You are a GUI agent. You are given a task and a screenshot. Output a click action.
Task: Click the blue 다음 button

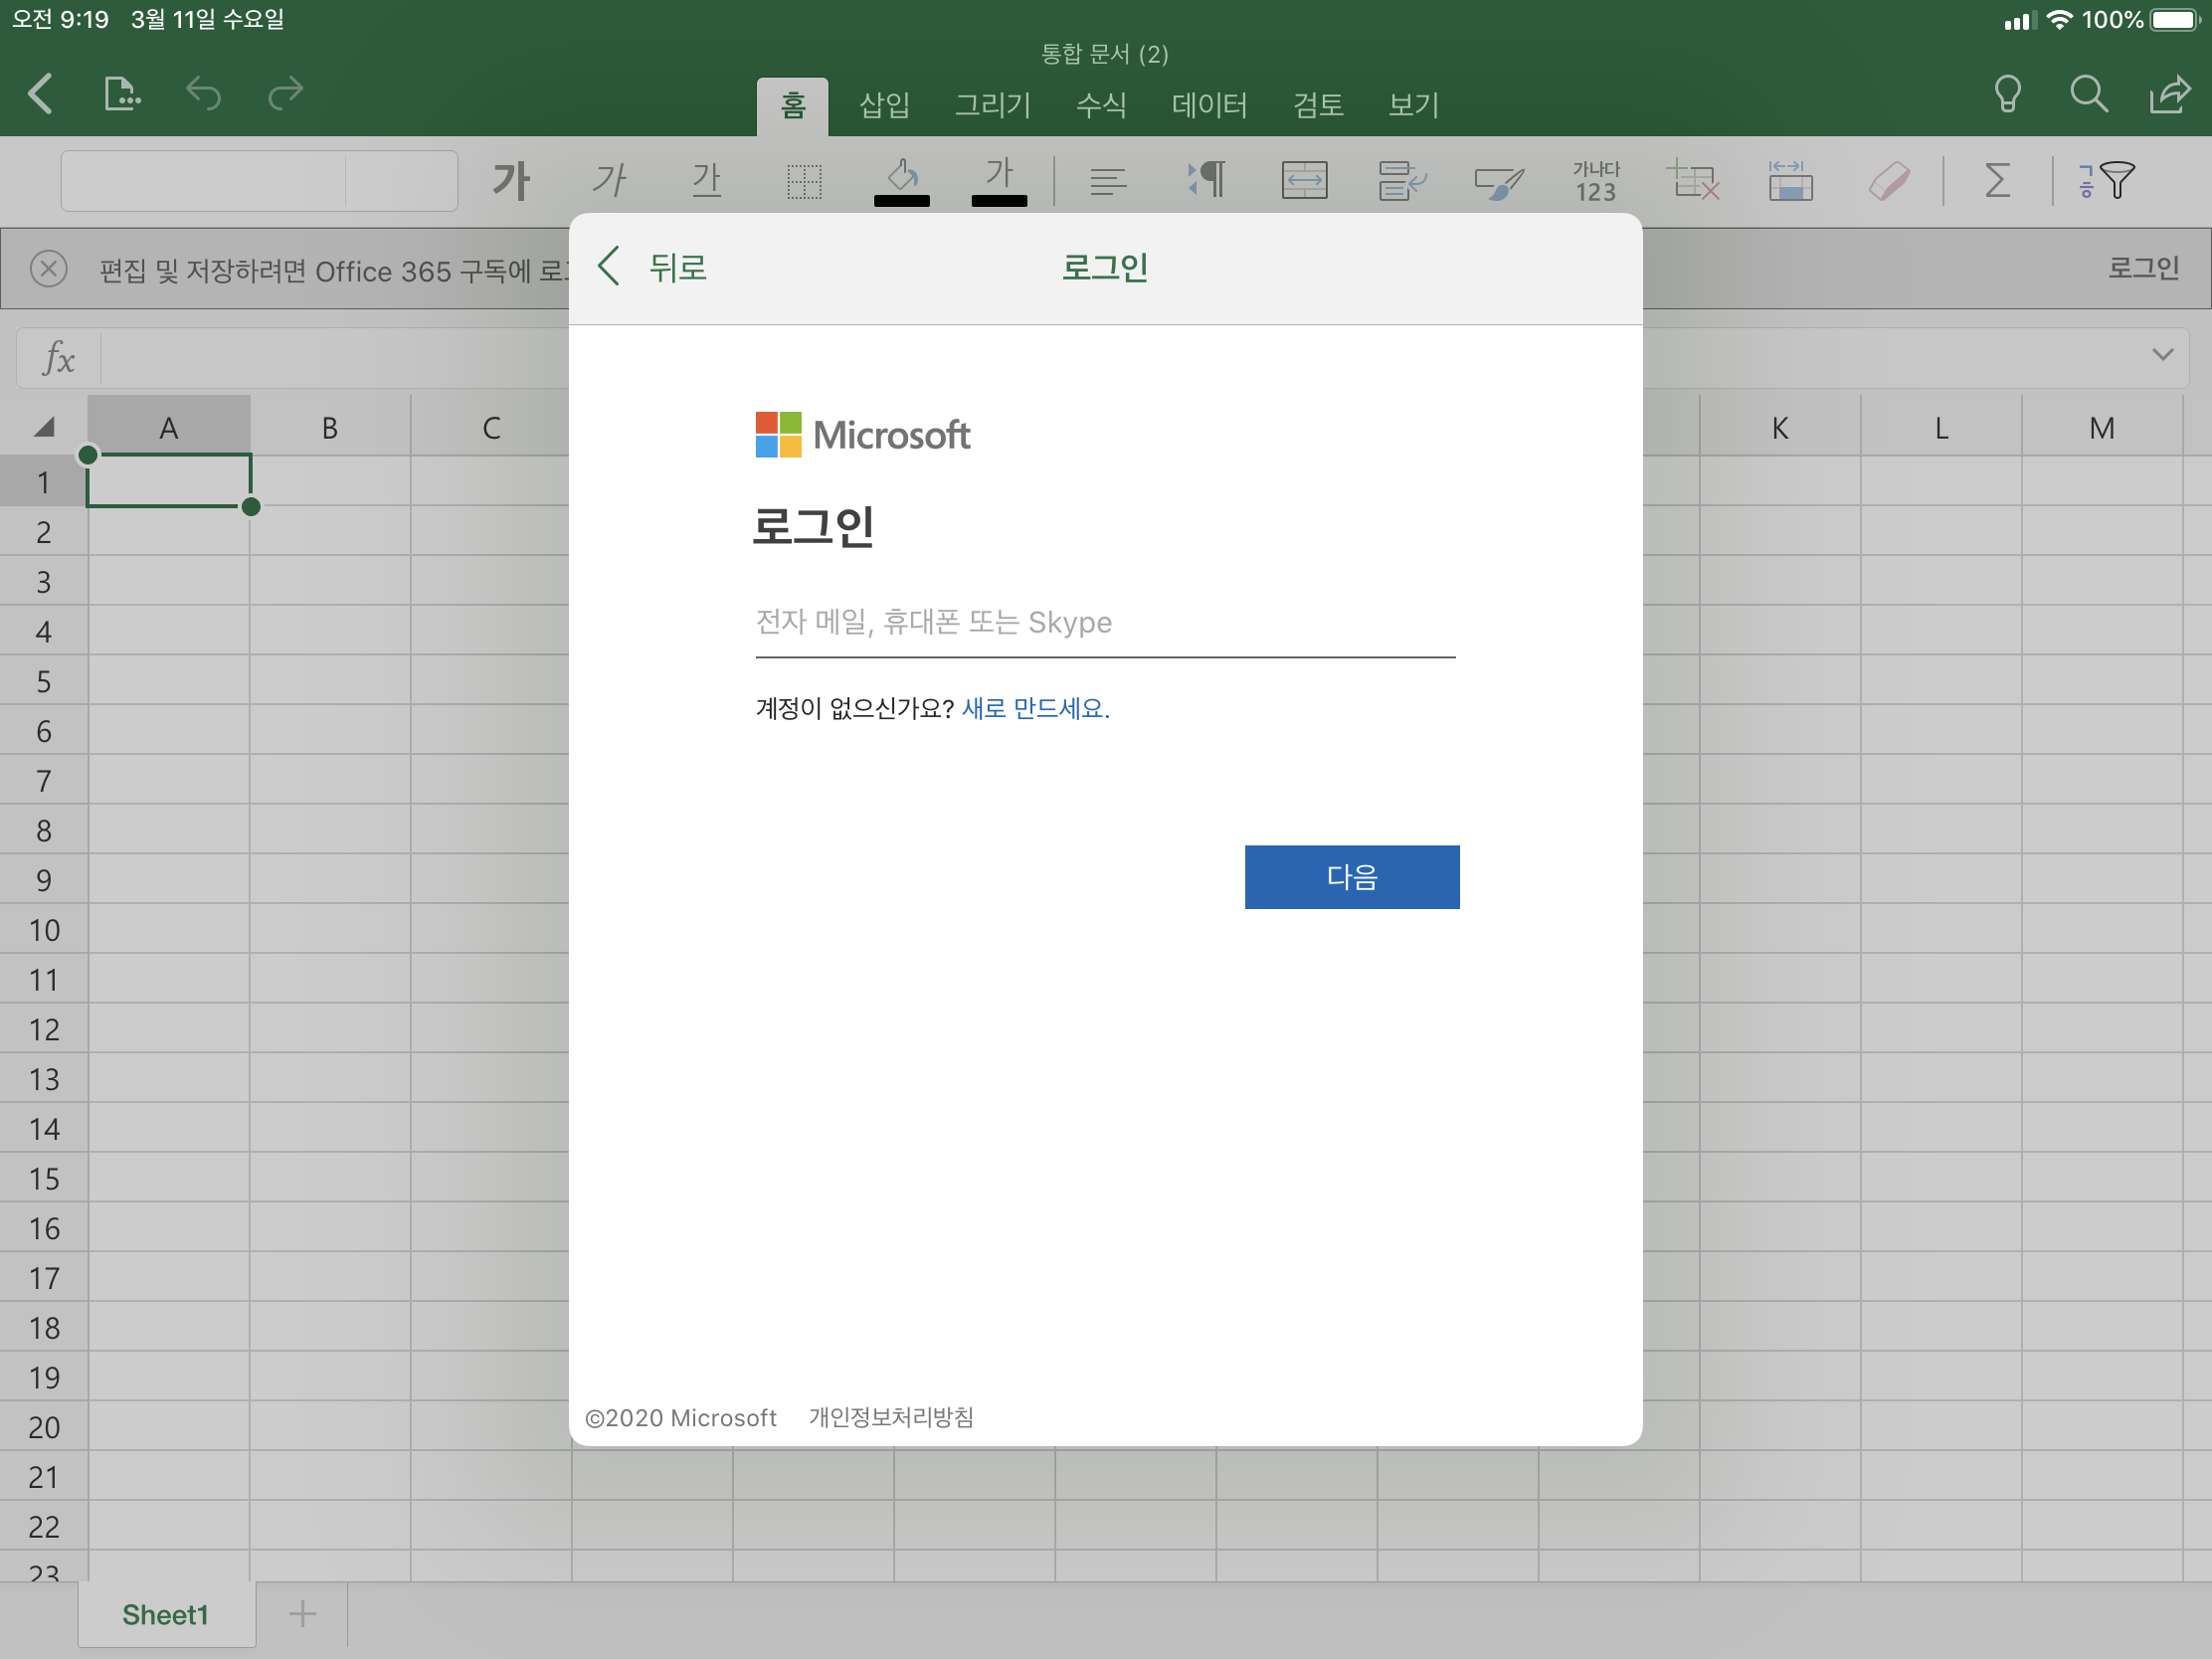tap(1351, 877)
